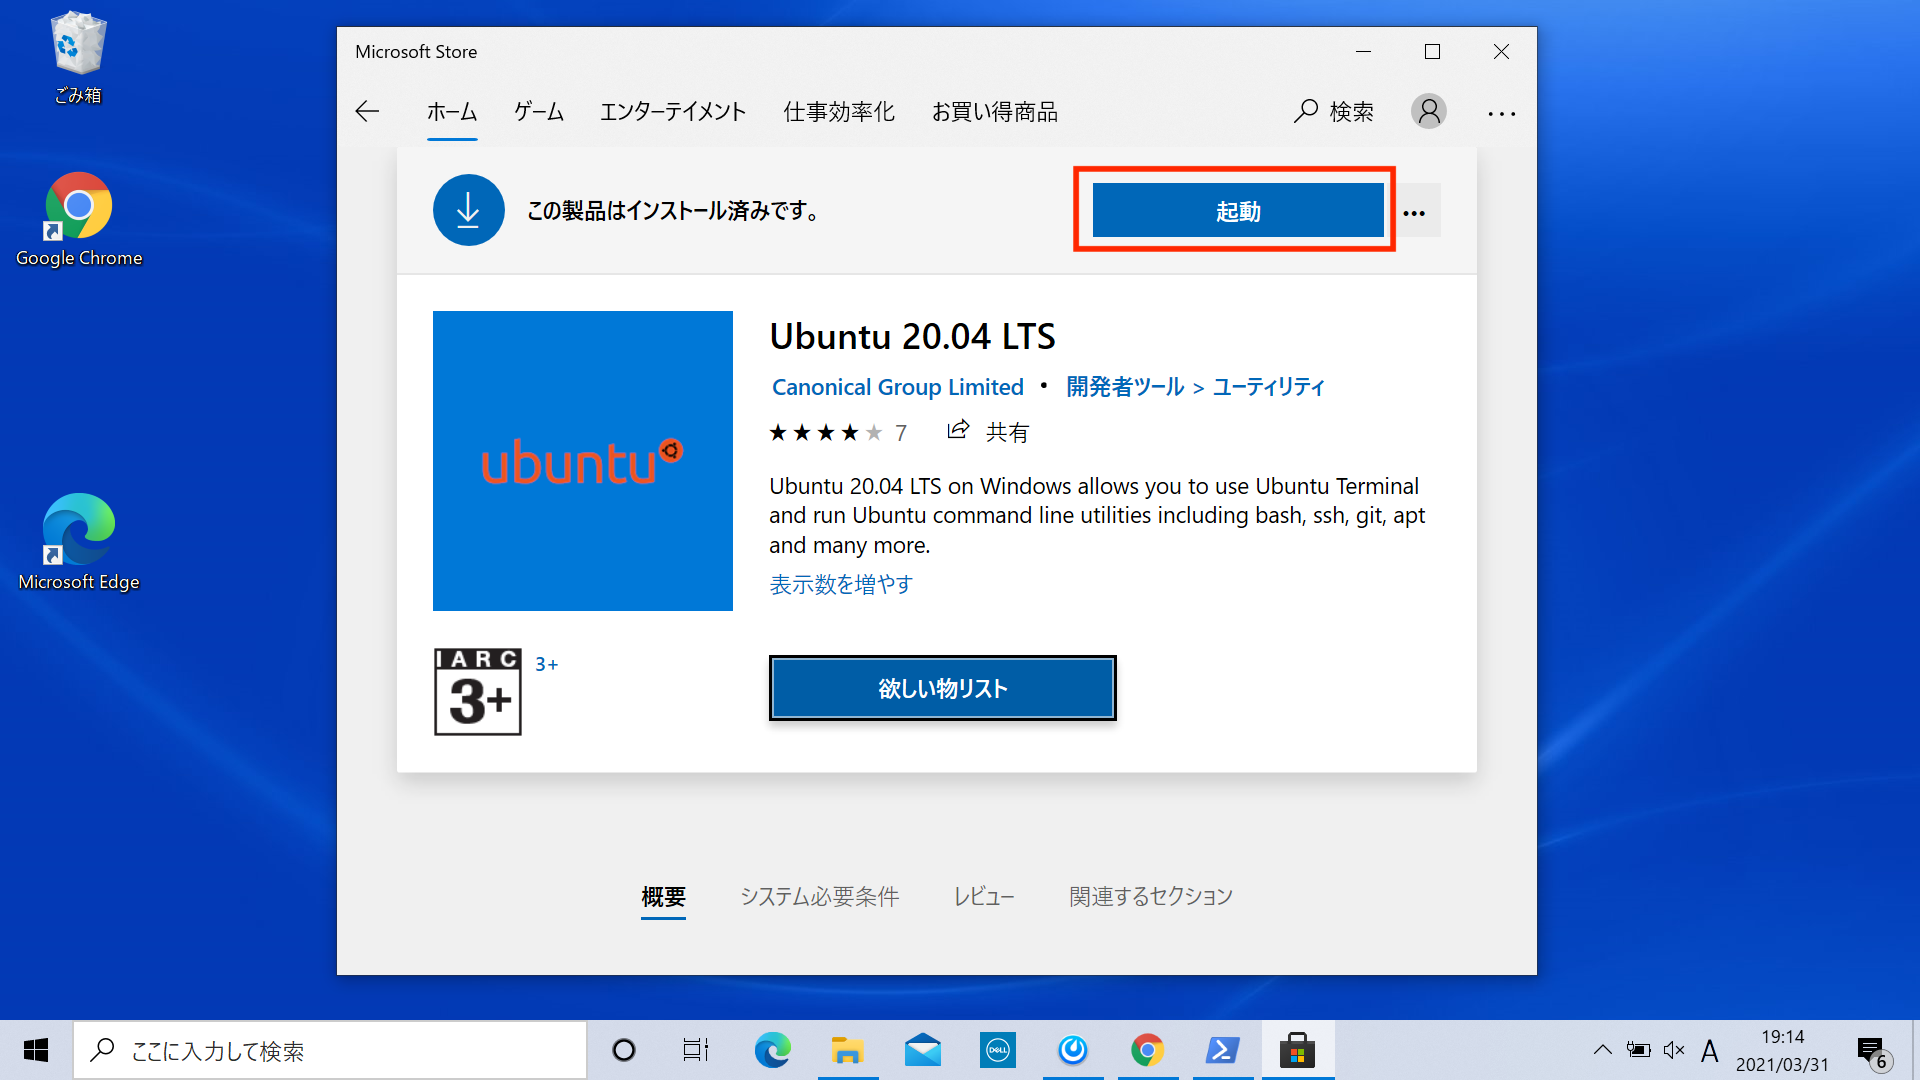Click the blue download status icon
The image size is (1920, 1080).
coord(468,210)
